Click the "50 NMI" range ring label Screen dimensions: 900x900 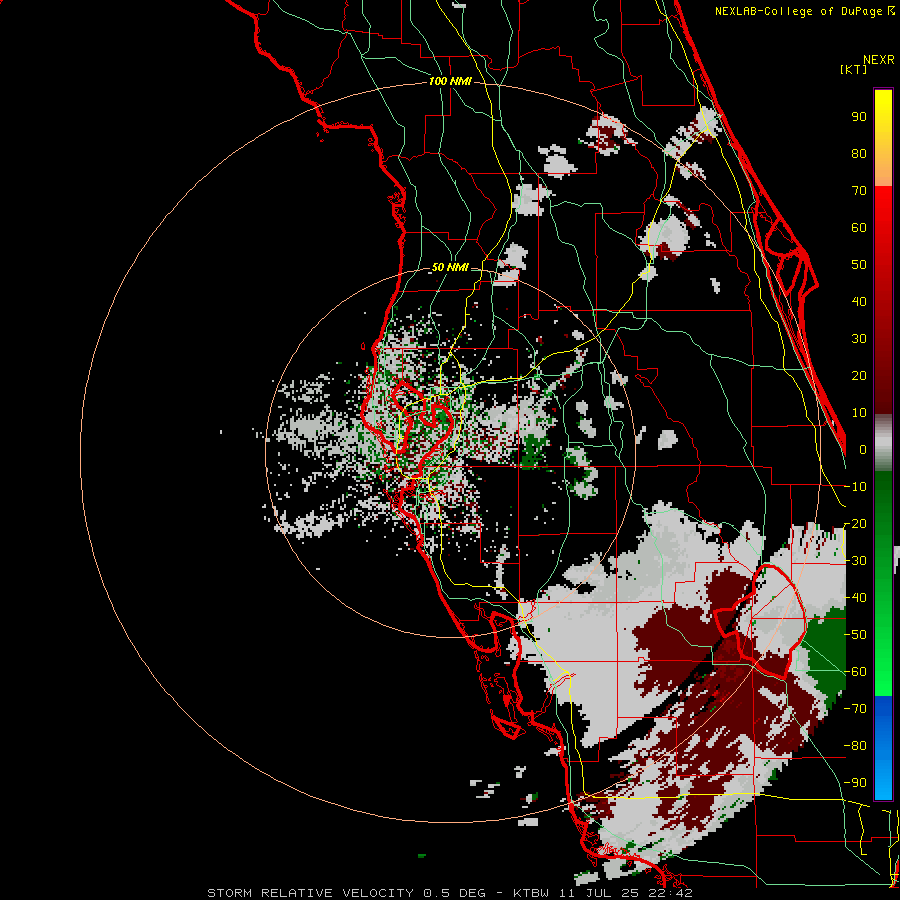449,267
